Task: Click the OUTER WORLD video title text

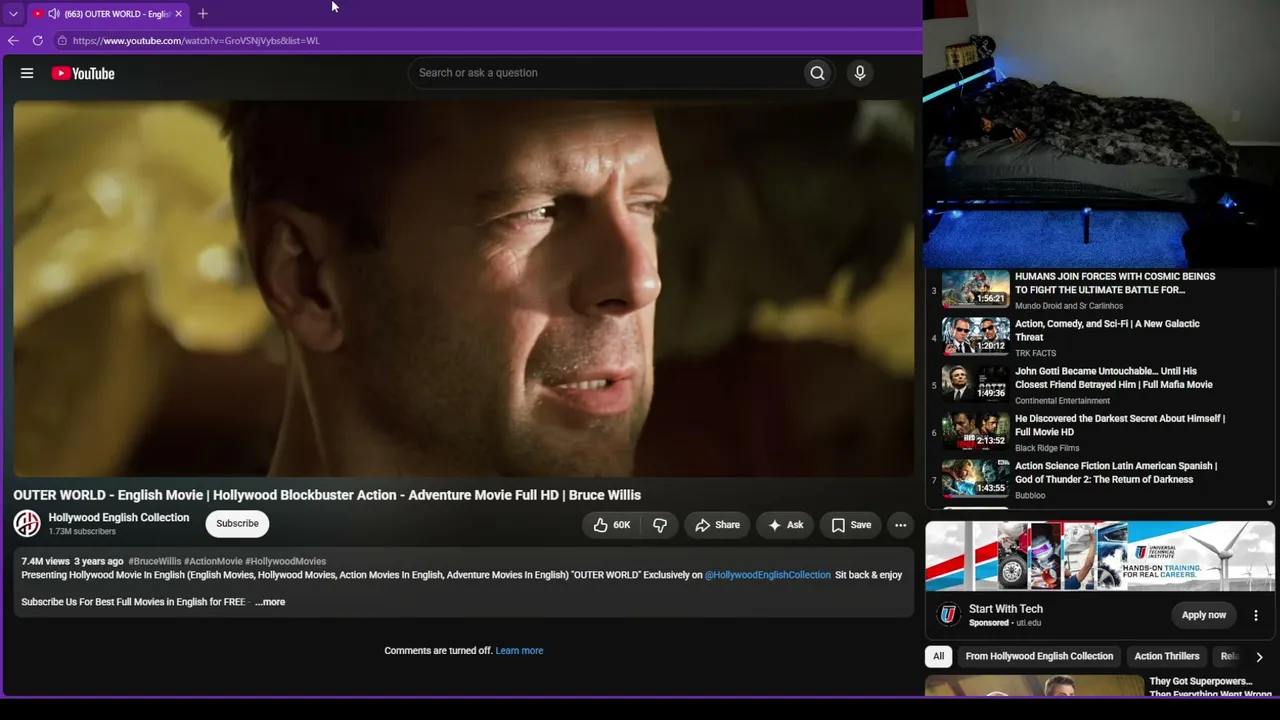Action: click(x=327, y=495)
